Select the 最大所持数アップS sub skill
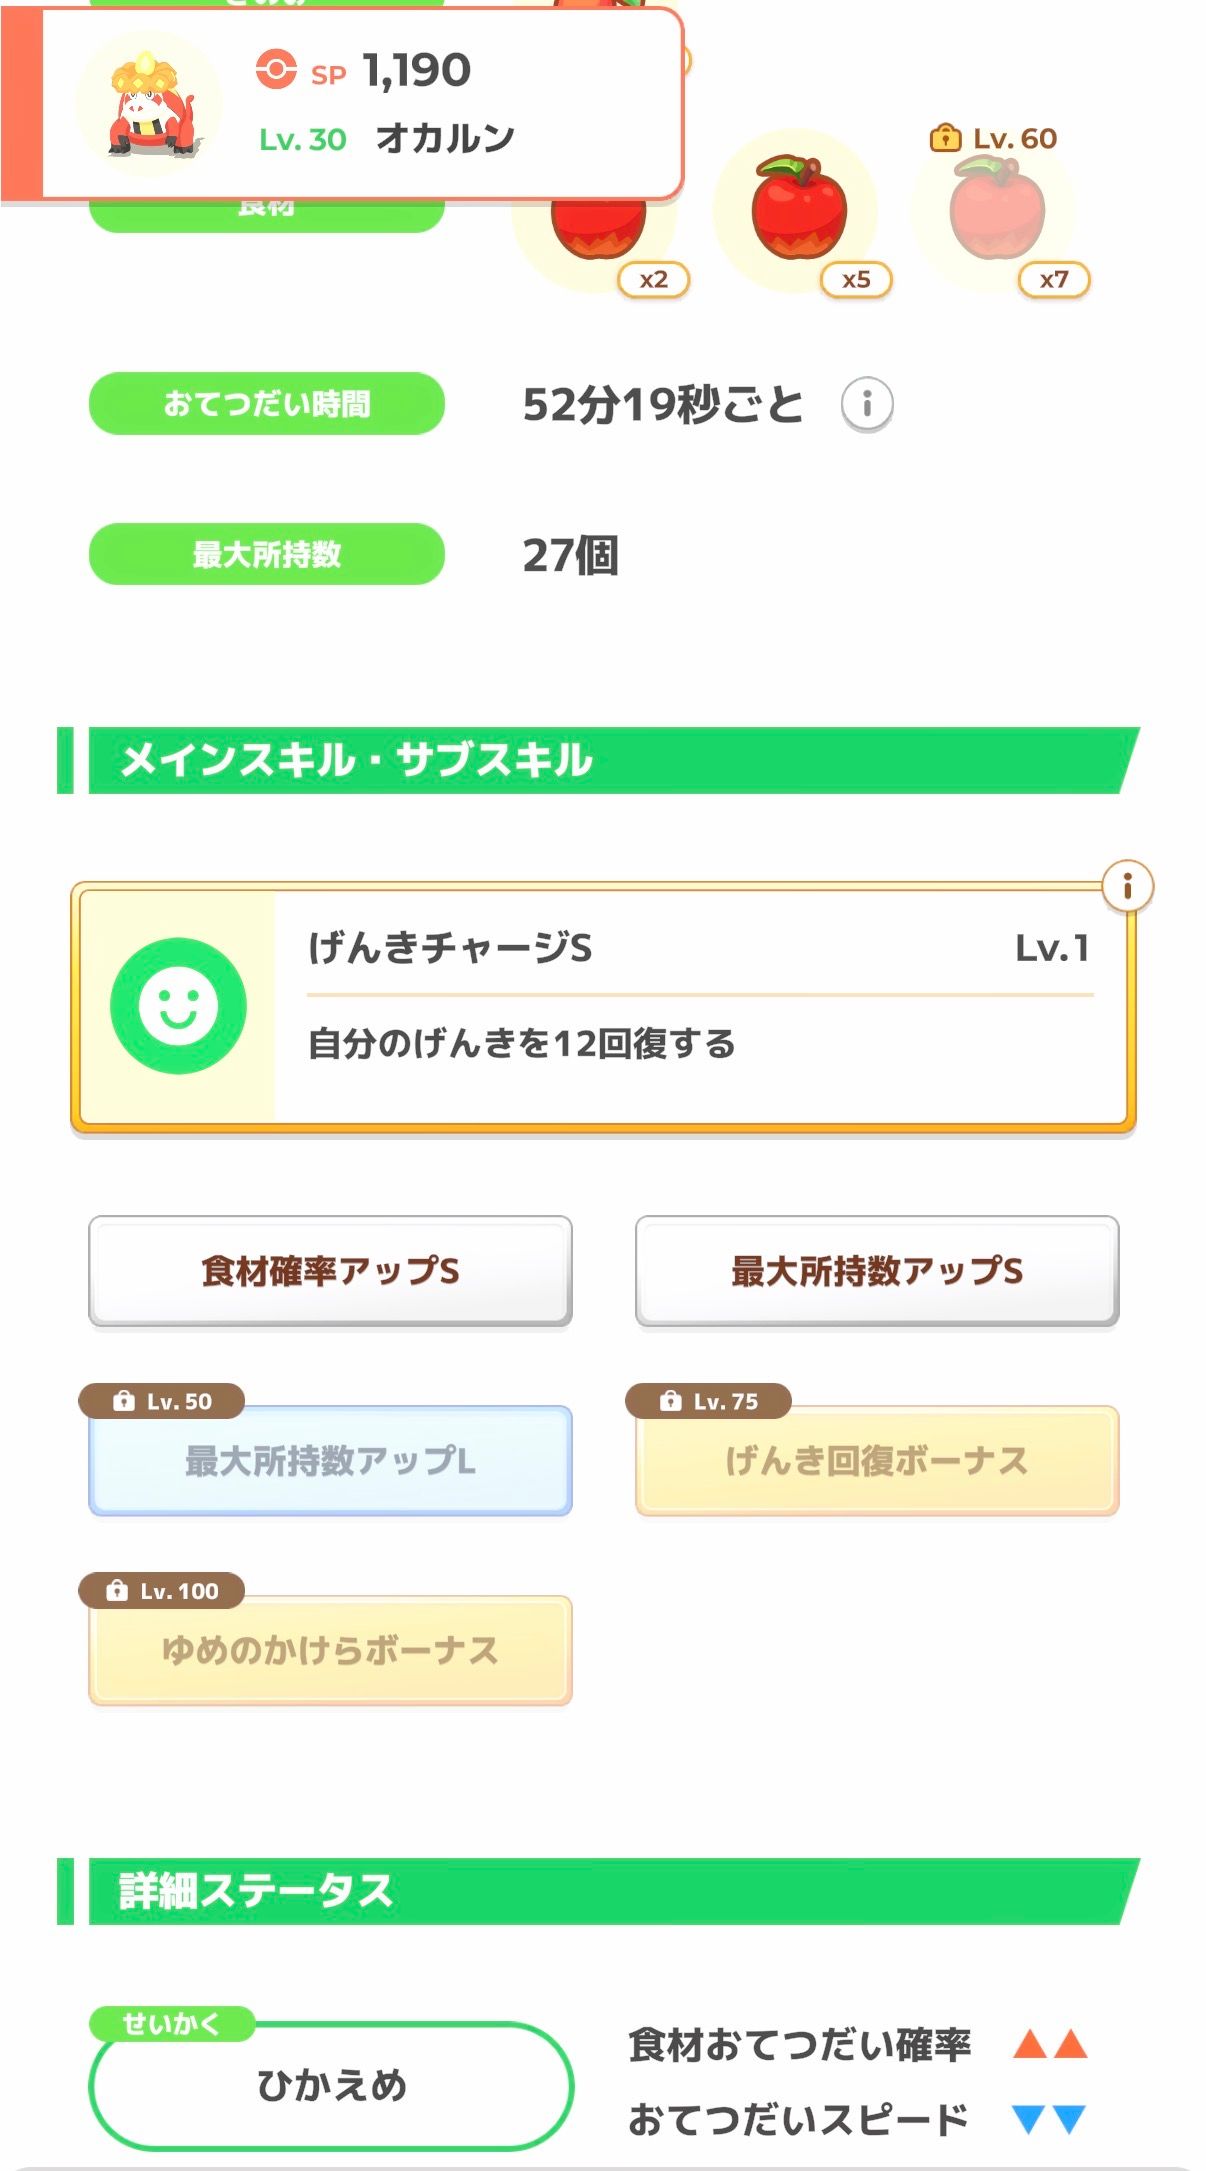This screenshot has height=2171, width=1206. (x=876, y=1271)
